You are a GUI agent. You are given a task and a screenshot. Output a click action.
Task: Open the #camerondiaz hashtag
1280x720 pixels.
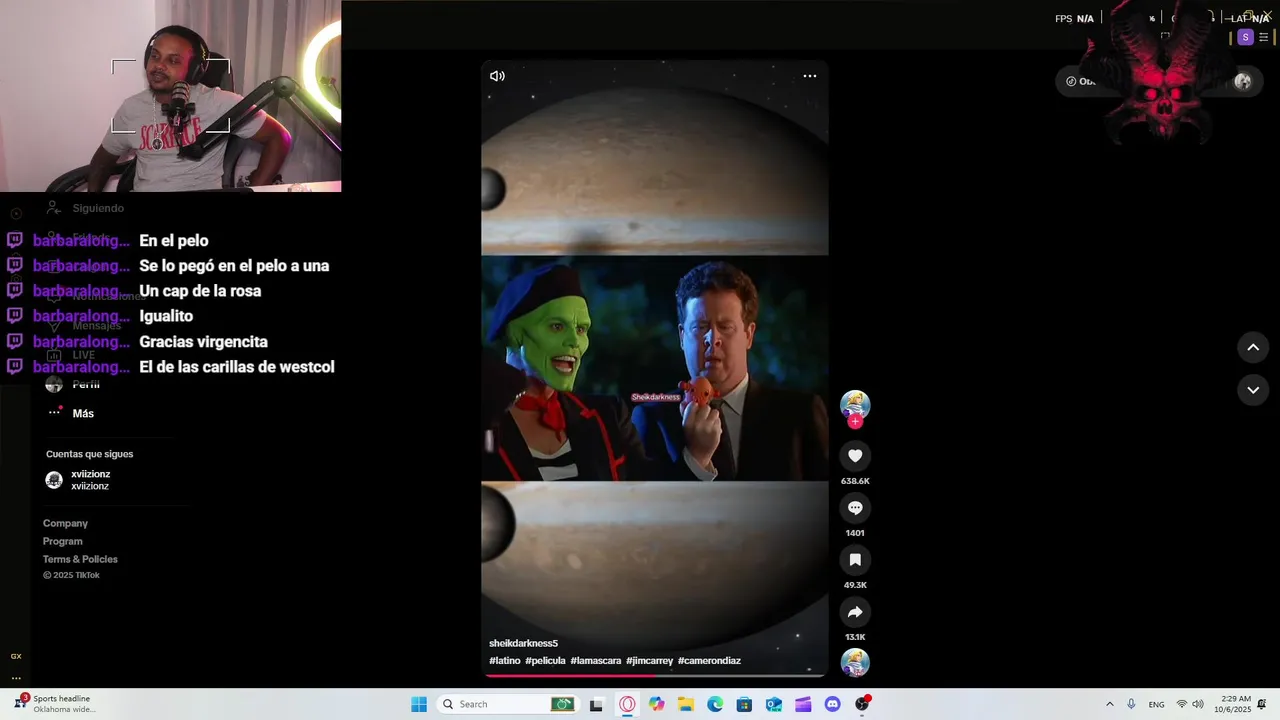click(709, 661)
